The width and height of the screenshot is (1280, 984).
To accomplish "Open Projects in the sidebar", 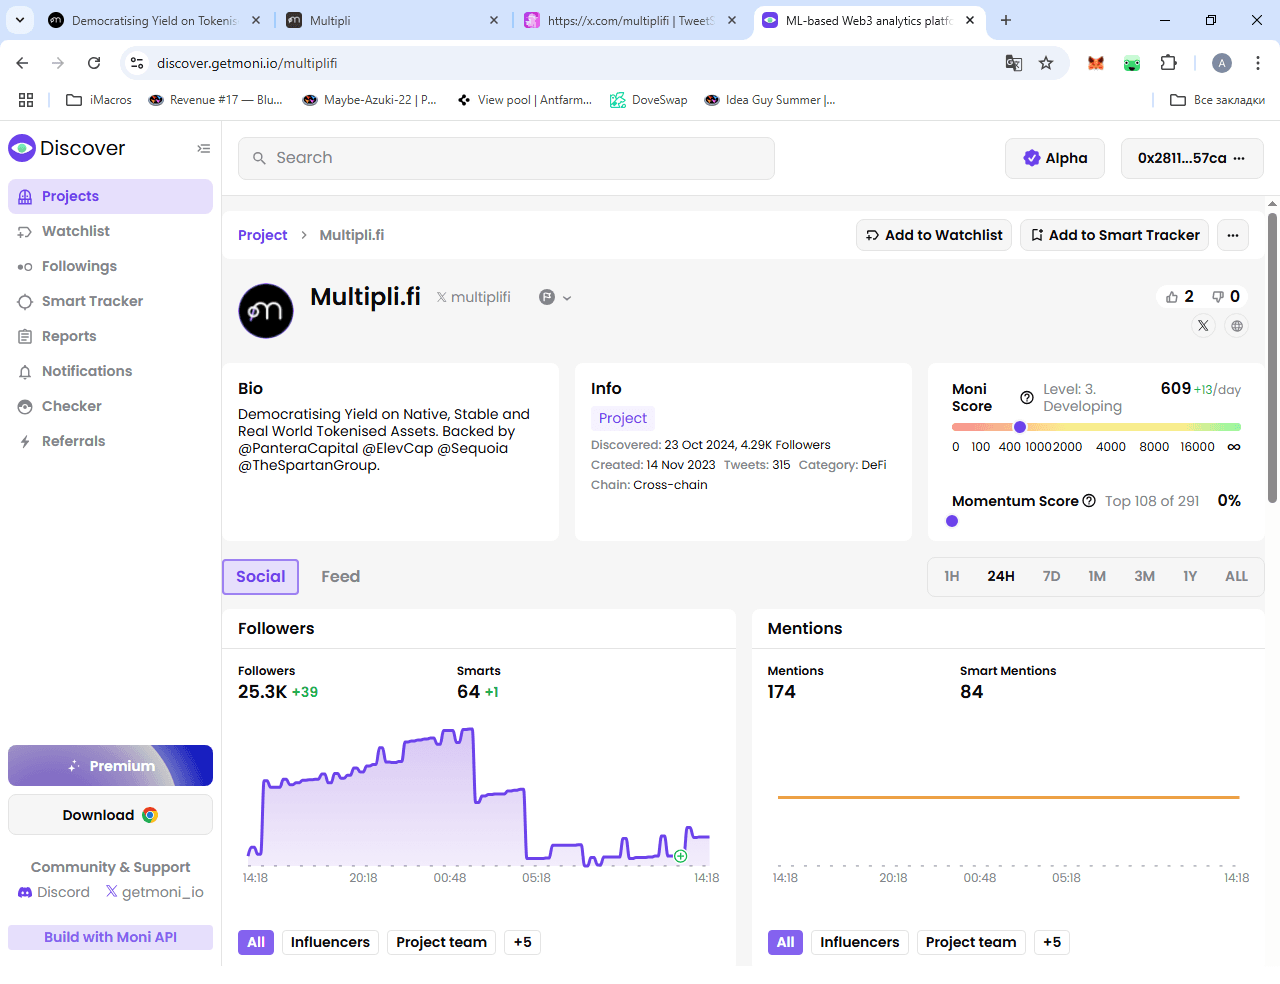I will click(110, 196).
